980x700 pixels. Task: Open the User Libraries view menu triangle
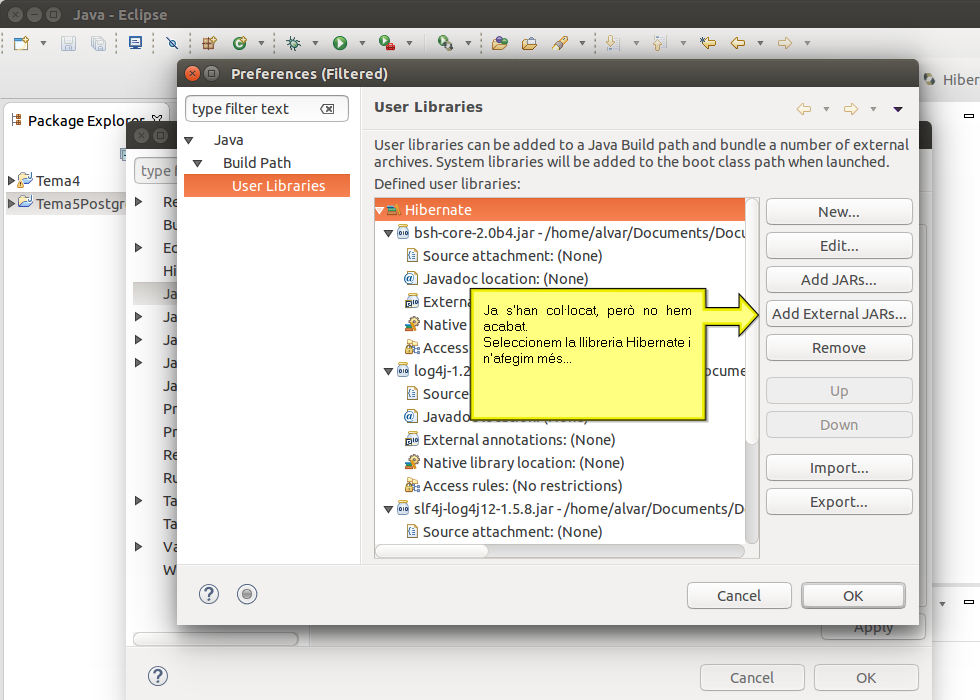coord(898,109)
